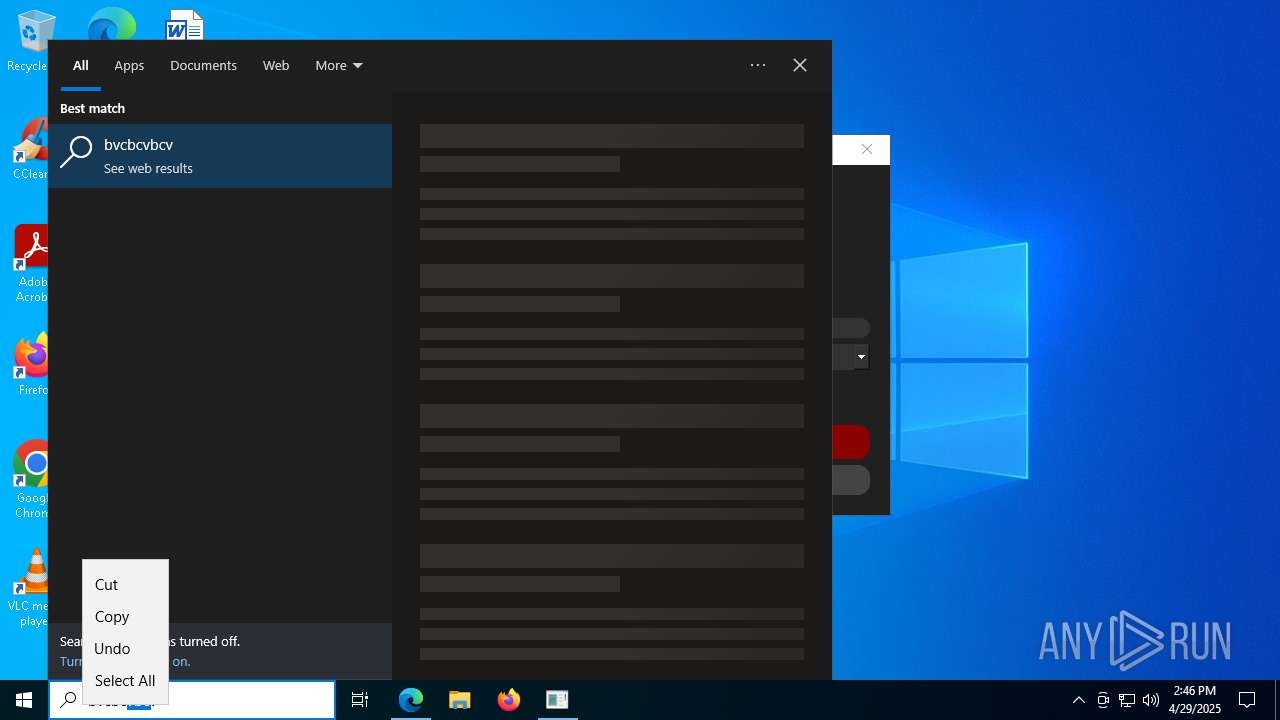Switch to the running app taskbar icon

click(557, 700)
